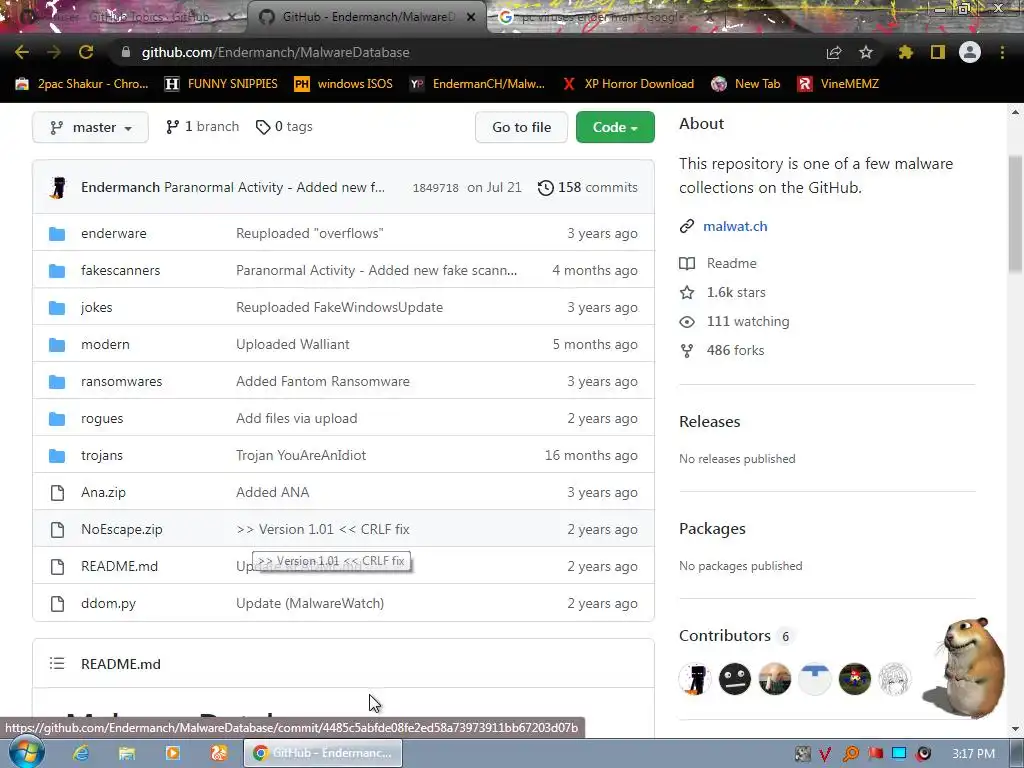1024x768 pixels.
Task: Reload the page with the refresh icon
Action: [x=86, y=52]
